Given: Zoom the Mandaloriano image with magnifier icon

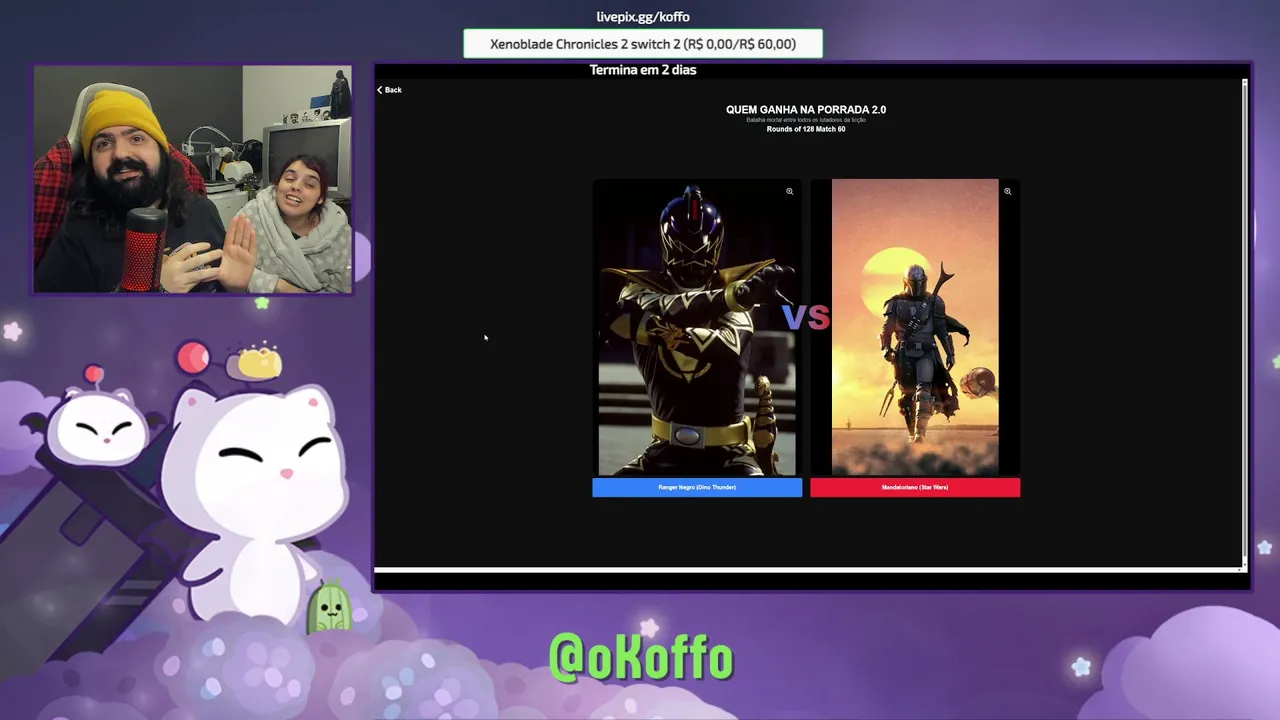Looking at the screenshot, I should [x=1007, y=191].
